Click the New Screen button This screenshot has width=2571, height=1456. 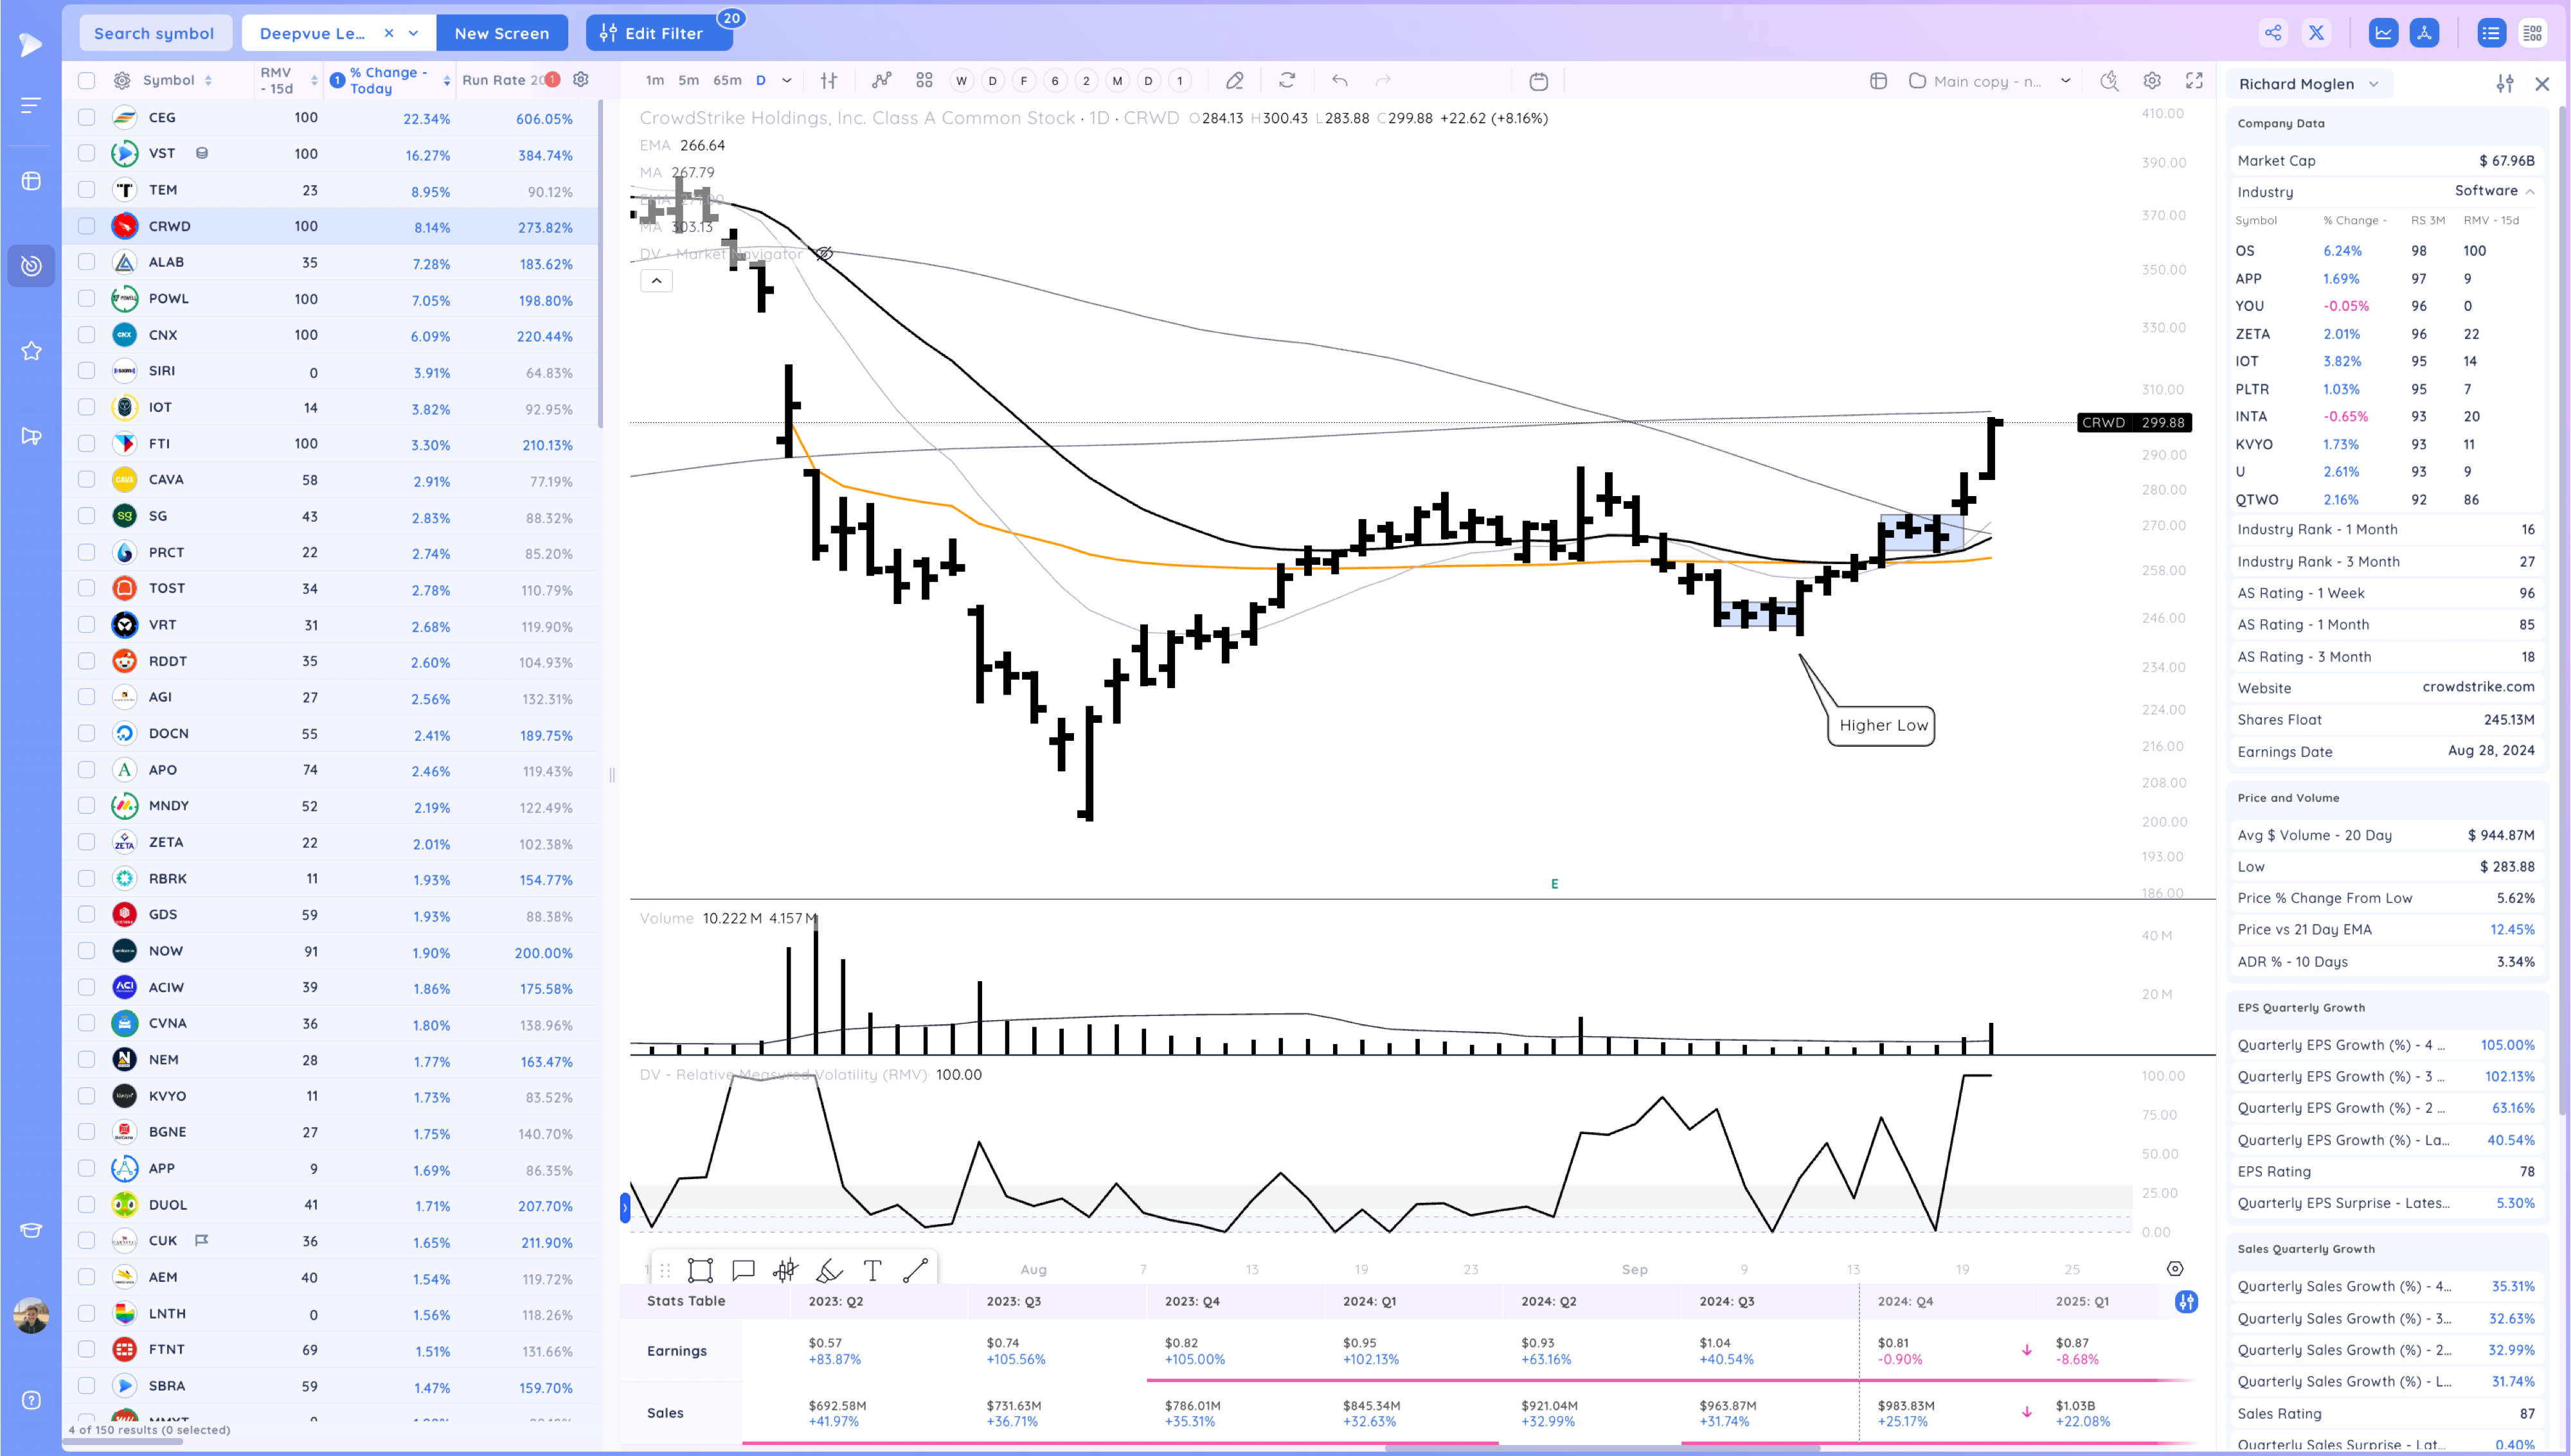(x=501, y=33)
